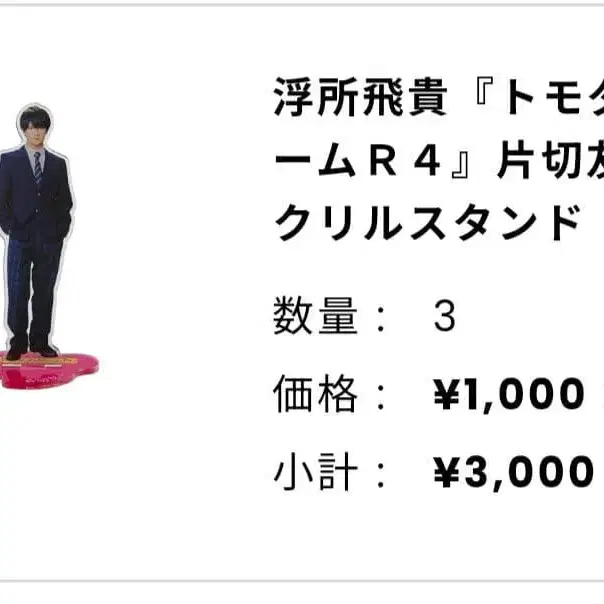
Task: Click the figure's navy blazer
Action: click(x=35, y=195)
